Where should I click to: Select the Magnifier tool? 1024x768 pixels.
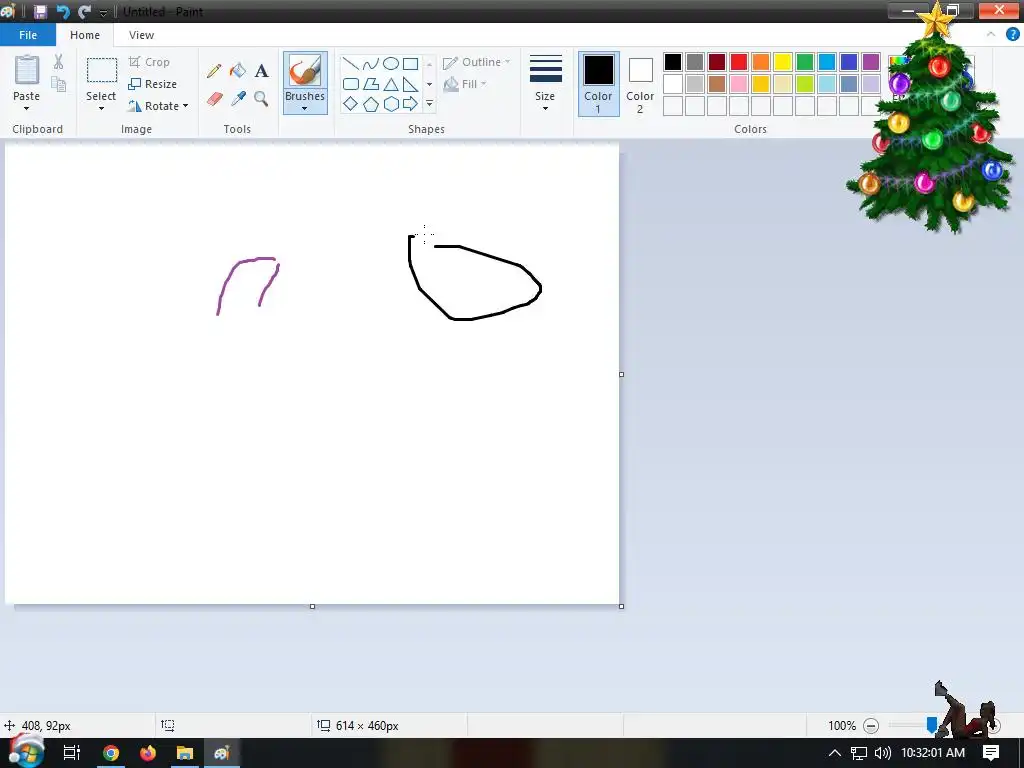click(261, 99)
